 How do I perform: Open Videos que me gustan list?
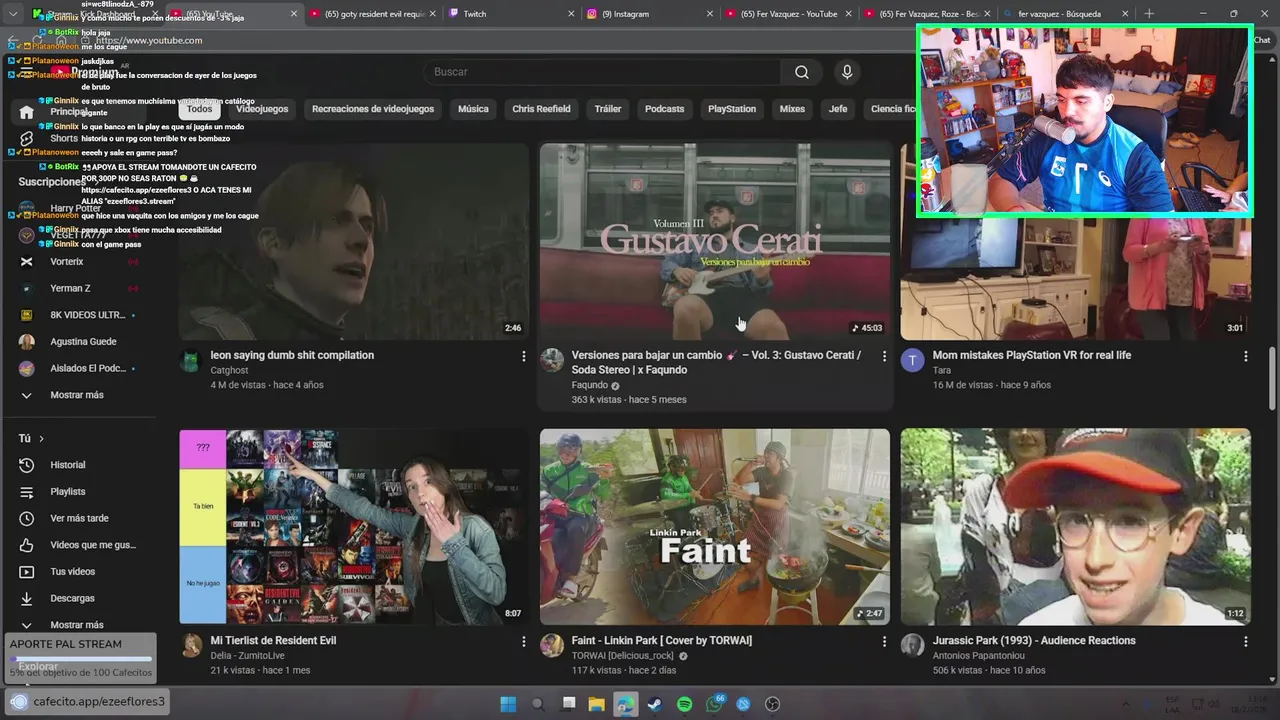(93, 545)
